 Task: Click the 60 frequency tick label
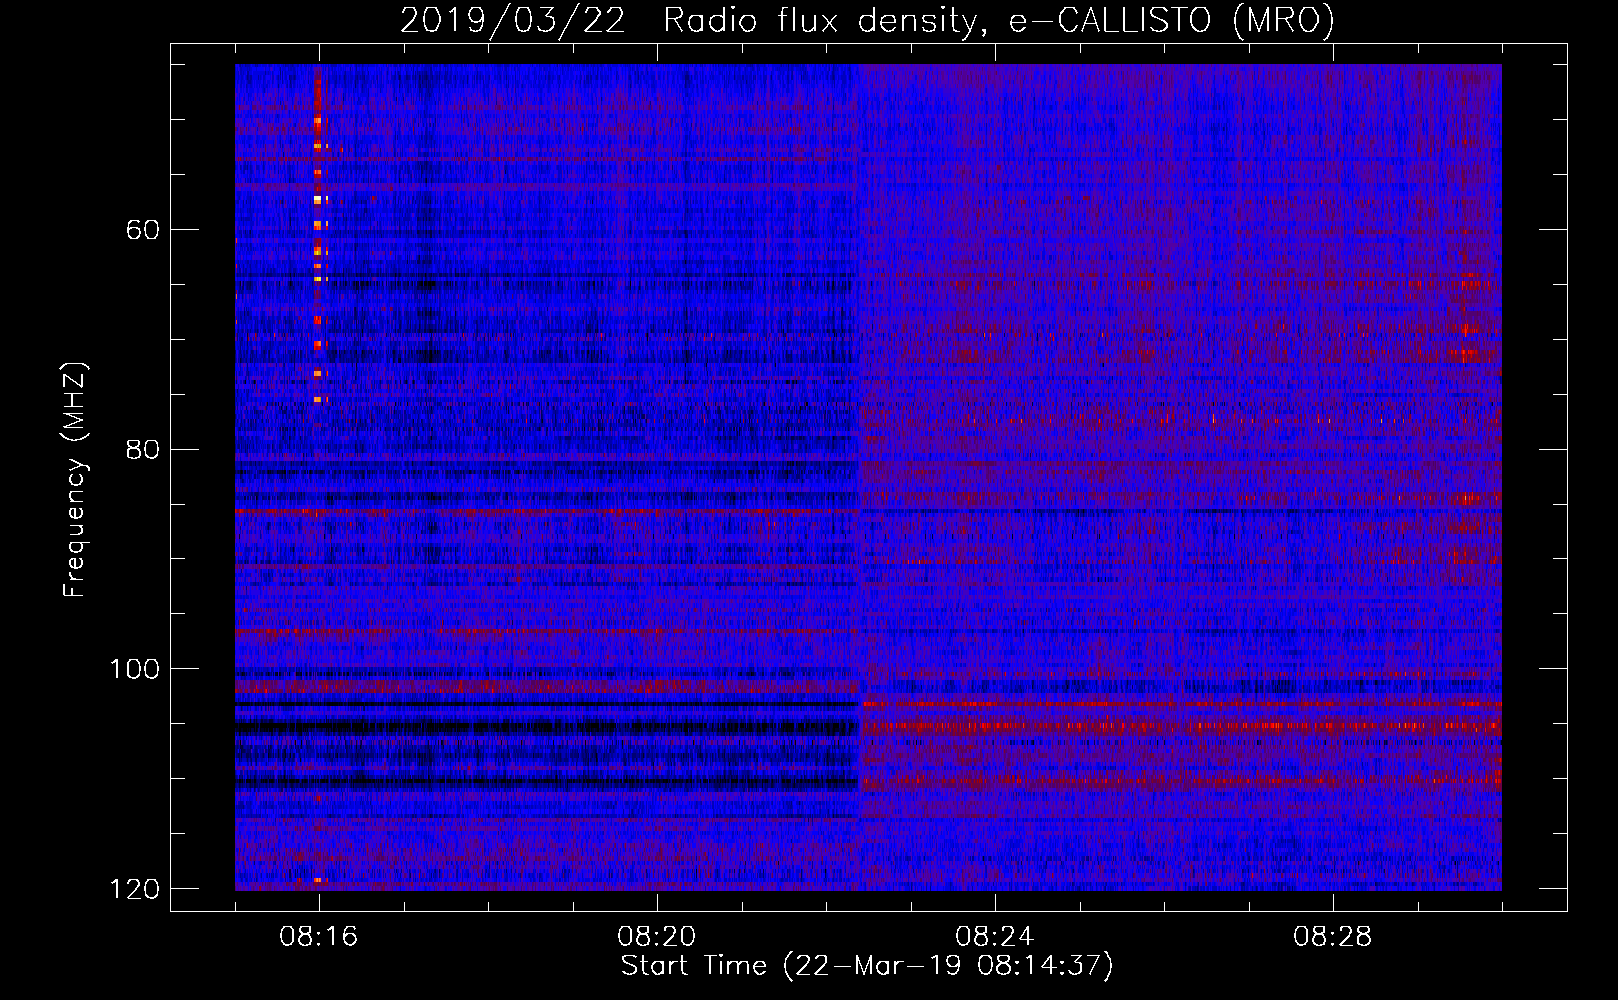click(142, 230)
